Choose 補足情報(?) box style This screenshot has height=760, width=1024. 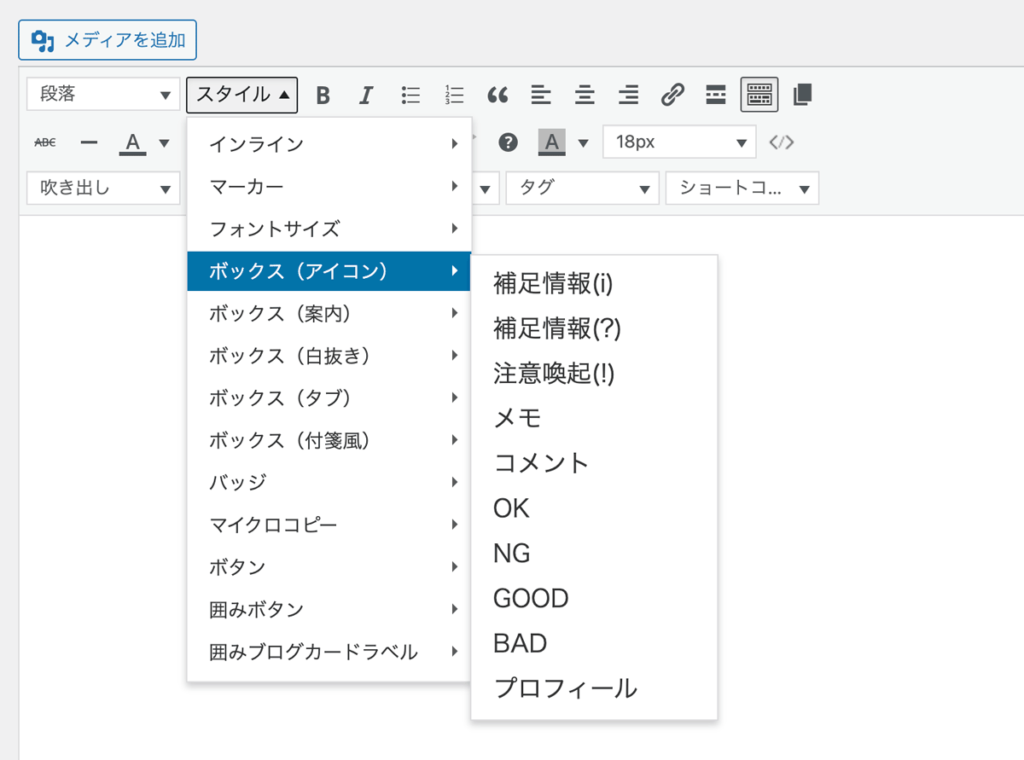click(x=594, y=328)
